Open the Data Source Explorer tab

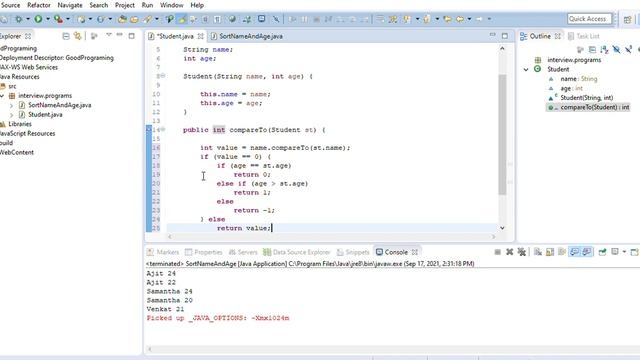click(297, 252)
